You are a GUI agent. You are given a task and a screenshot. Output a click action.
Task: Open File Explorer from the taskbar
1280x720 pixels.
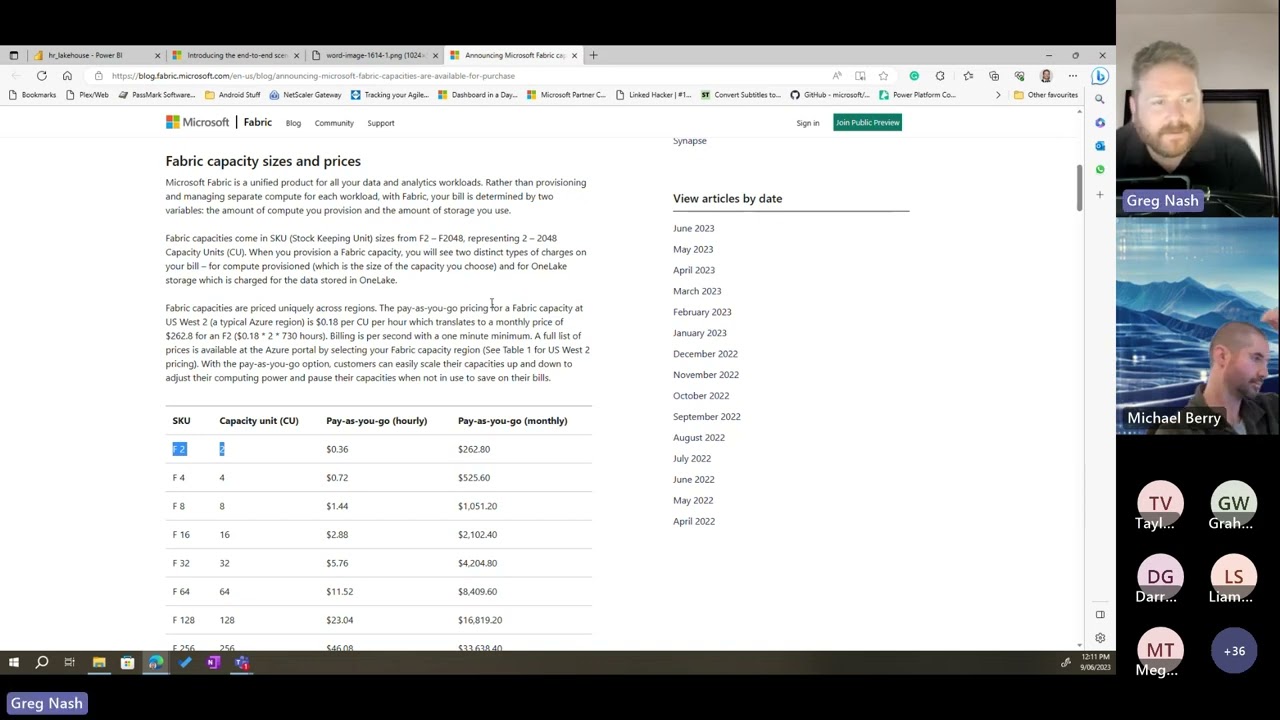coord(99,662)
